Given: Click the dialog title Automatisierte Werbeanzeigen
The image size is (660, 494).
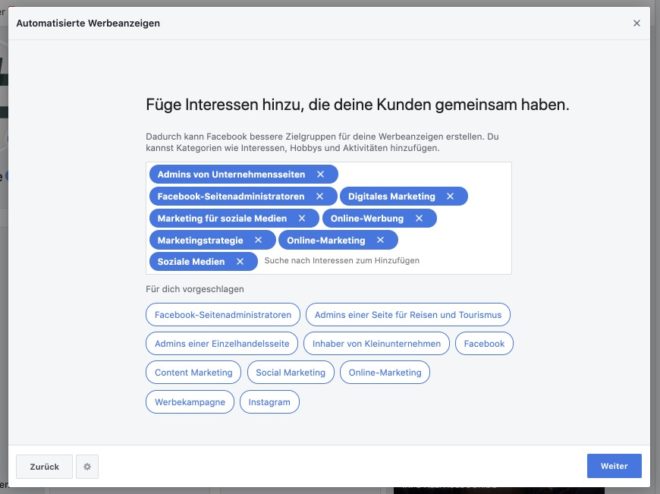Looking at the screenshot, I should pos(88,23).
